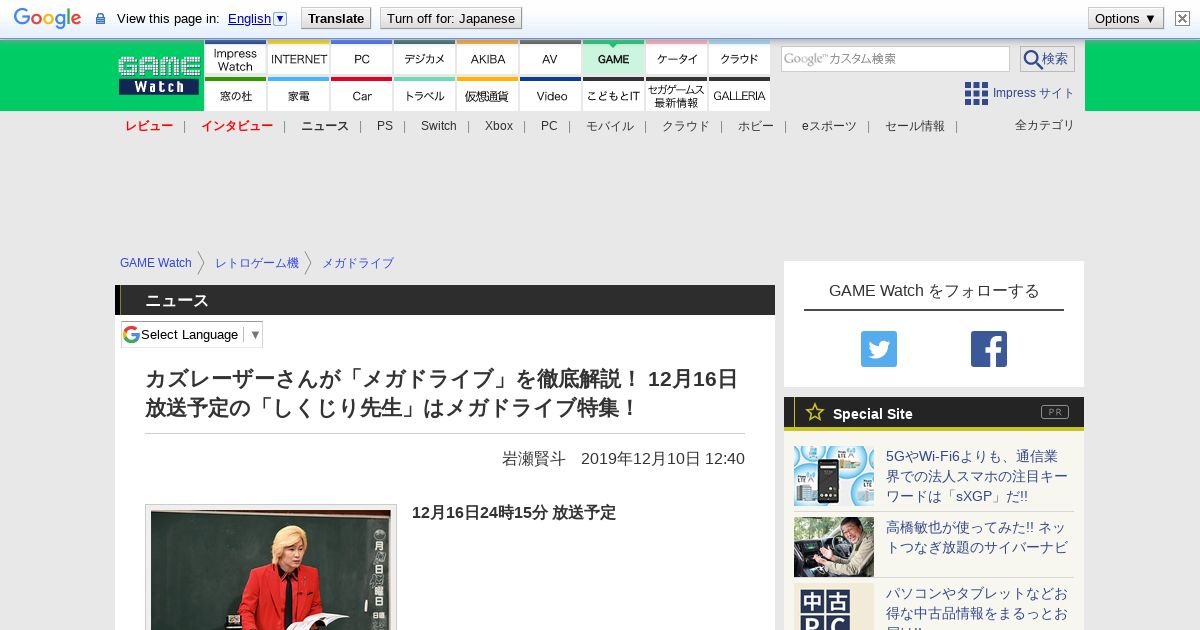The height and width of the screenshot is (630, 1200).
Task: Open the PC site tab
Action: tap(362, 59)
